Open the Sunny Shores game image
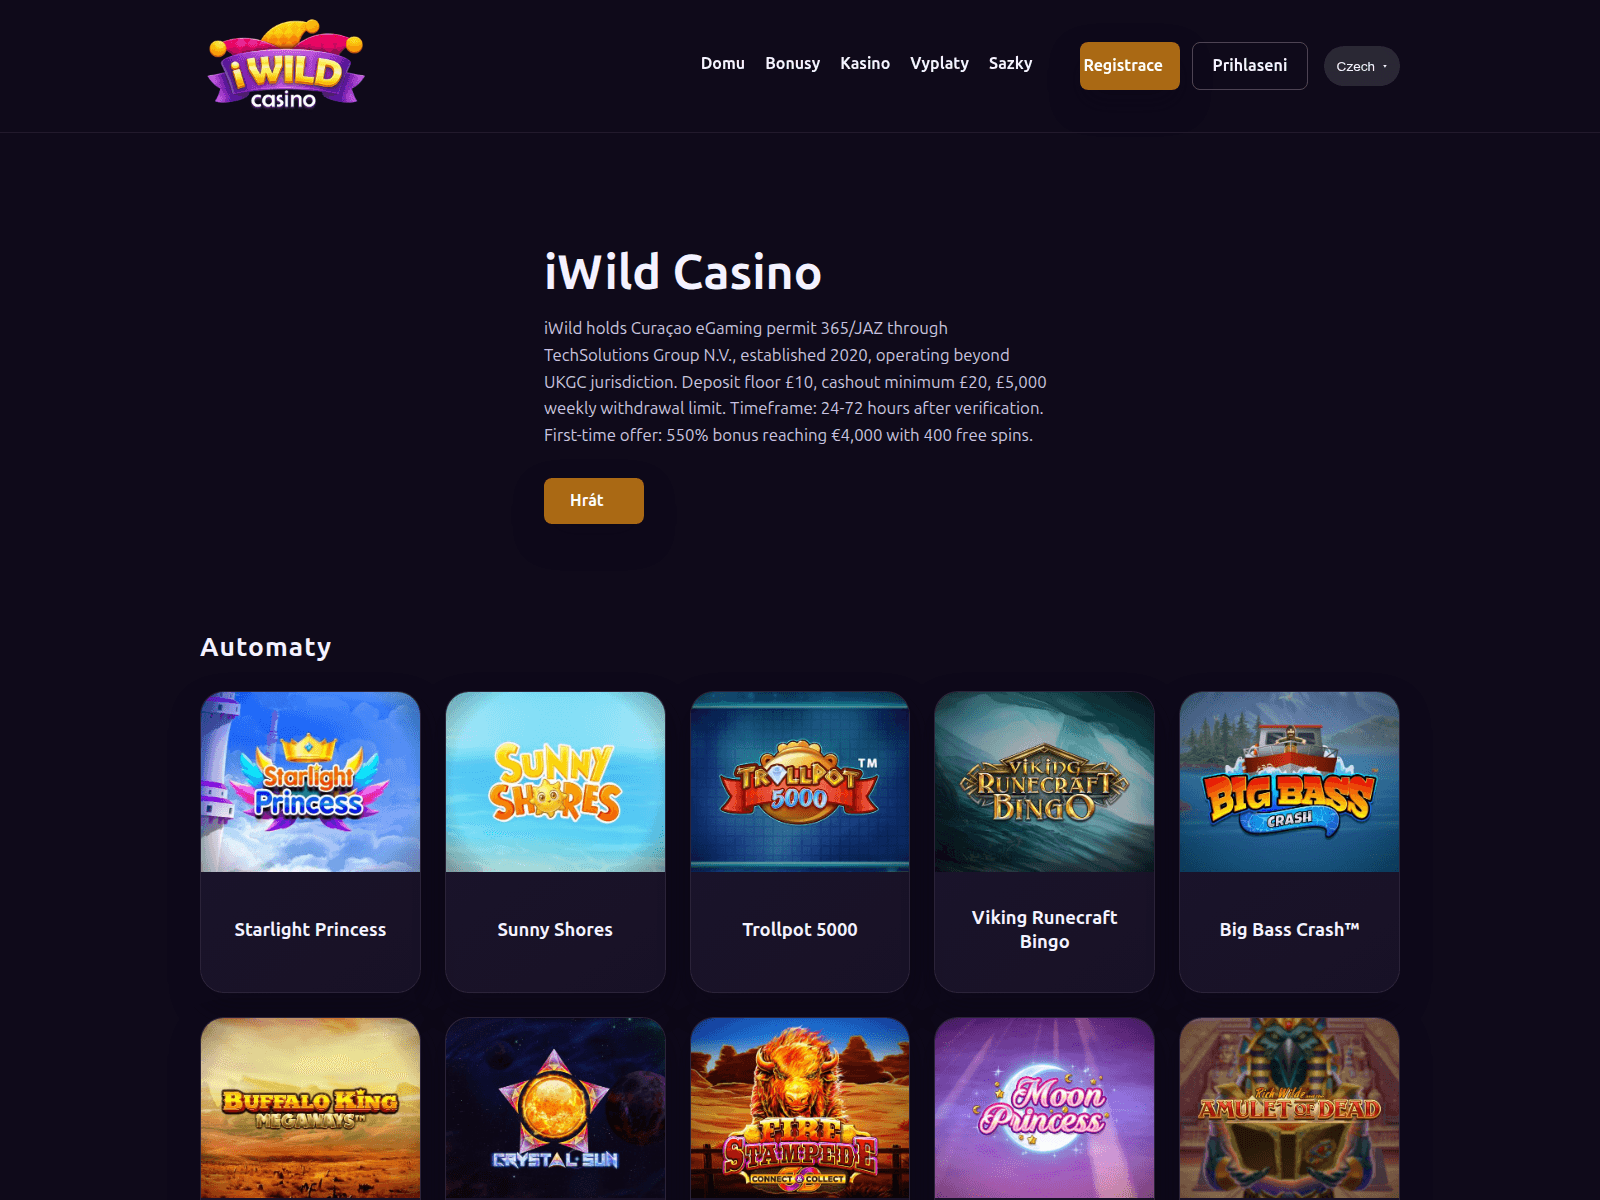Viewport: 1600px width, 1200px height. click(x=555, y=782)
